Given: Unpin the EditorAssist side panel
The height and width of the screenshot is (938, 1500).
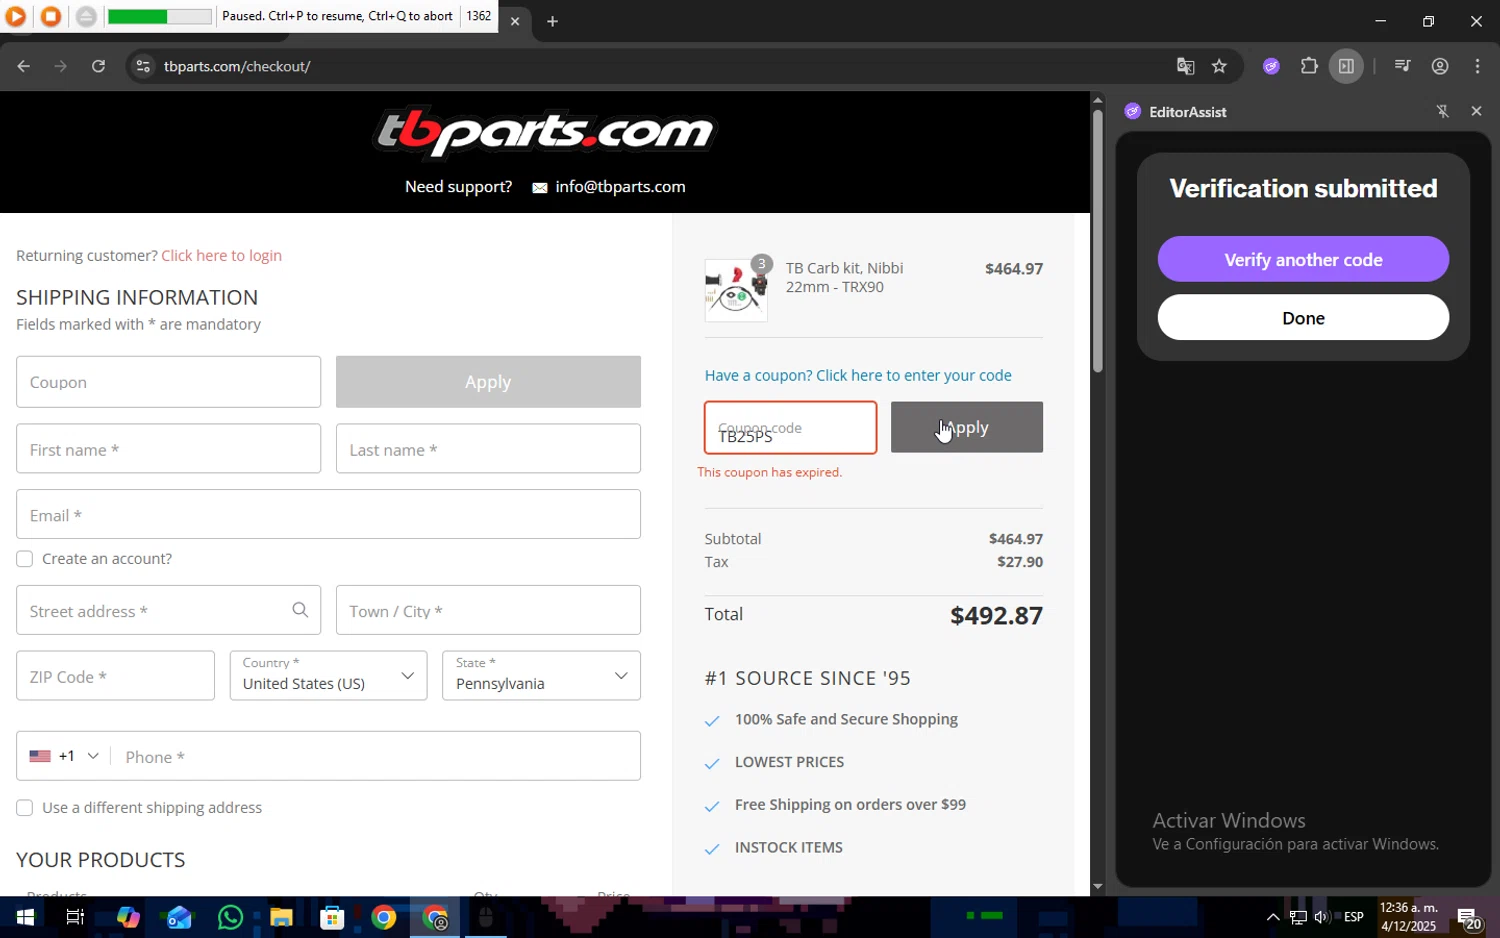Looking at the screenshot, I should coord(1442,111).
